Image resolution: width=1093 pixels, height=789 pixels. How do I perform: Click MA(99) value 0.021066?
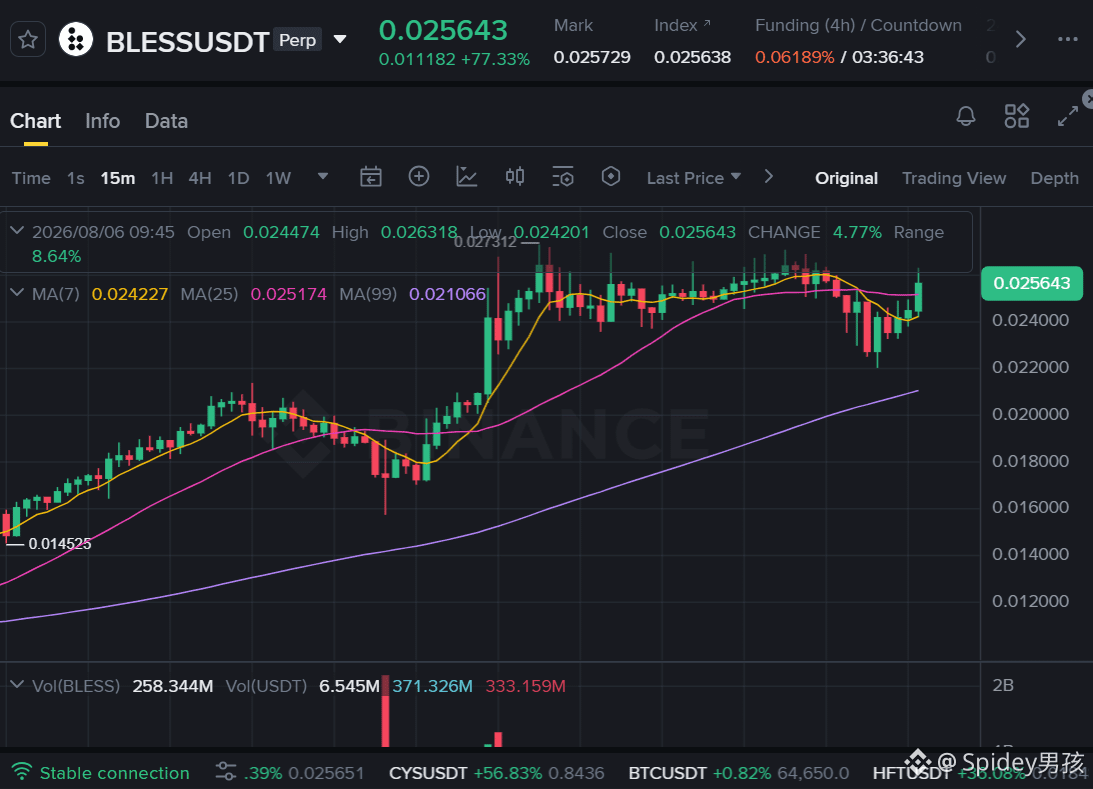447,294
